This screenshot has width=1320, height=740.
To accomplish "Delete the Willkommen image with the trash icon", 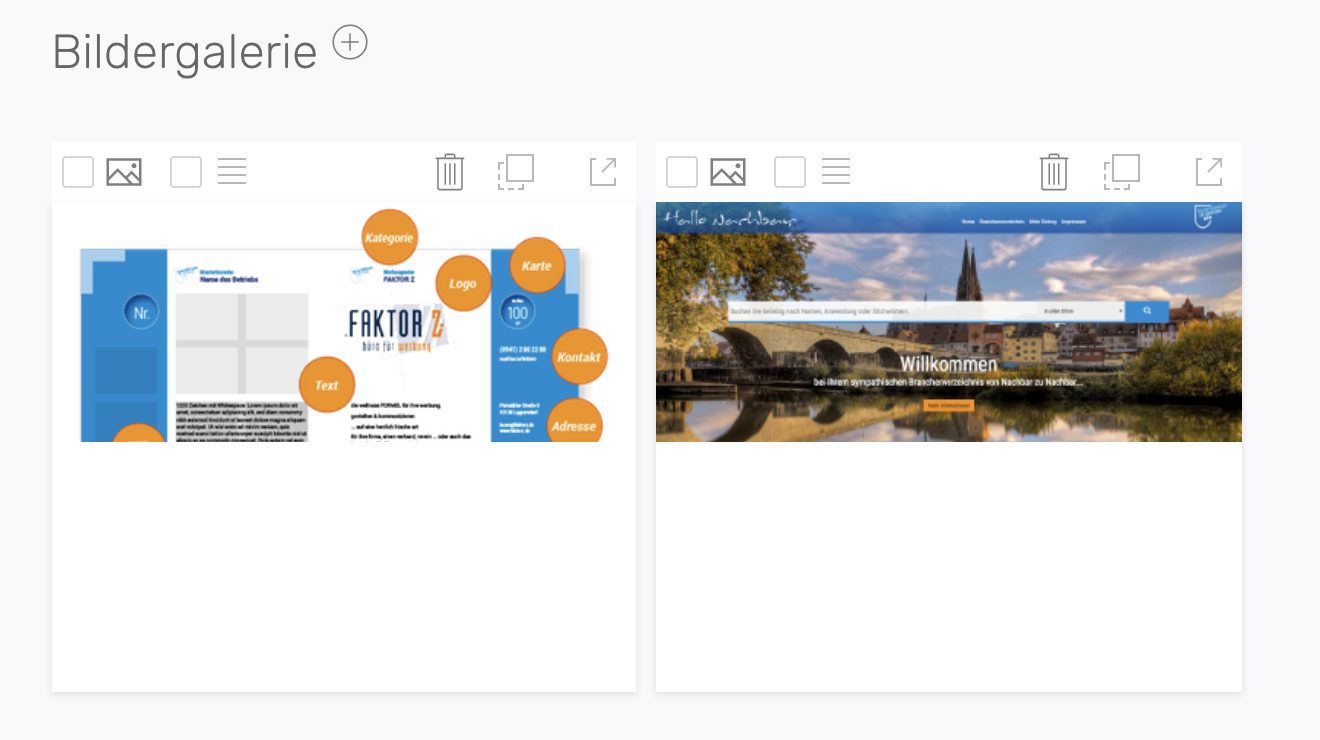I will pos(1054,172).
